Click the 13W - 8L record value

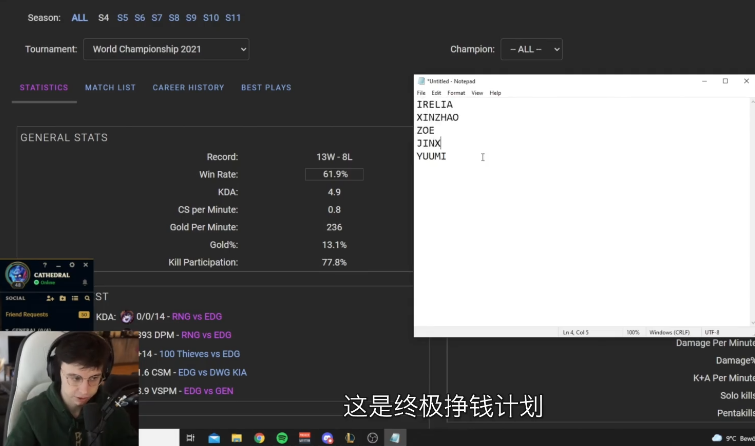[x=334, y=157]
